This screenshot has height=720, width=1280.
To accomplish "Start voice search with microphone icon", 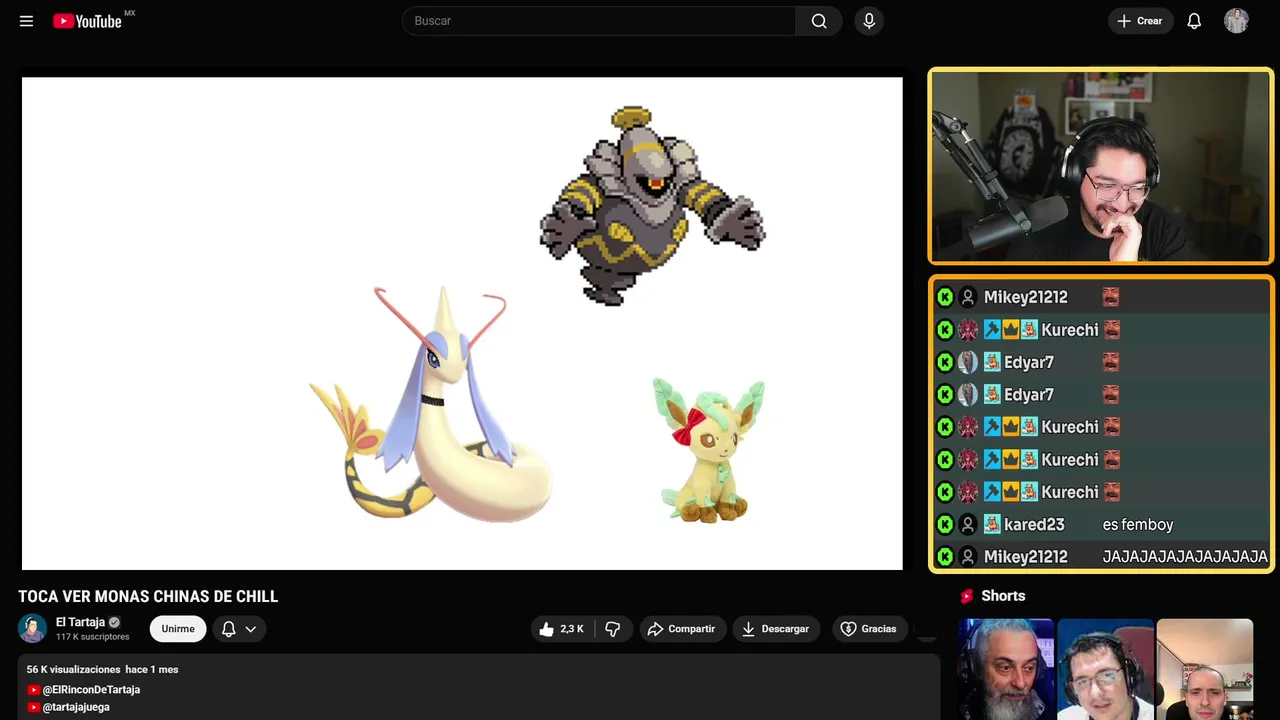I will (x=869, y=21).
